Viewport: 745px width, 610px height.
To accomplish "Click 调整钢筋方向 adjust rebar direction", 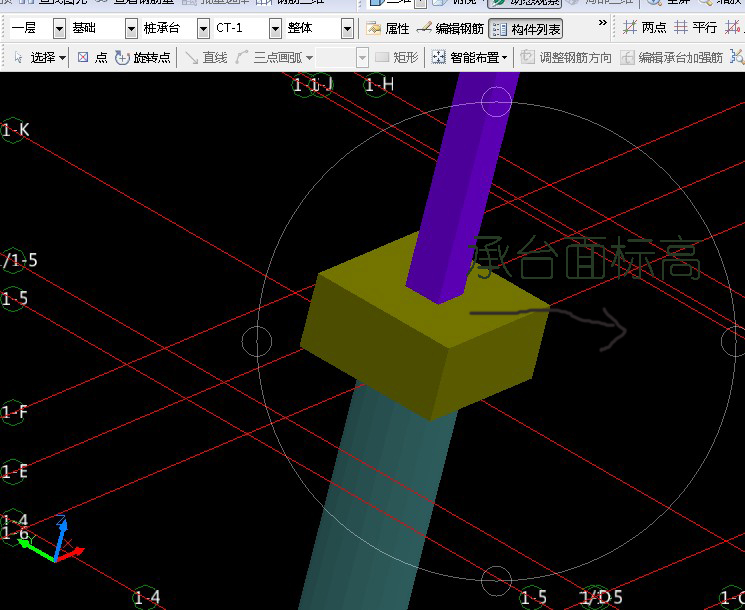I will pyautogui.click(x=565, y=57).
